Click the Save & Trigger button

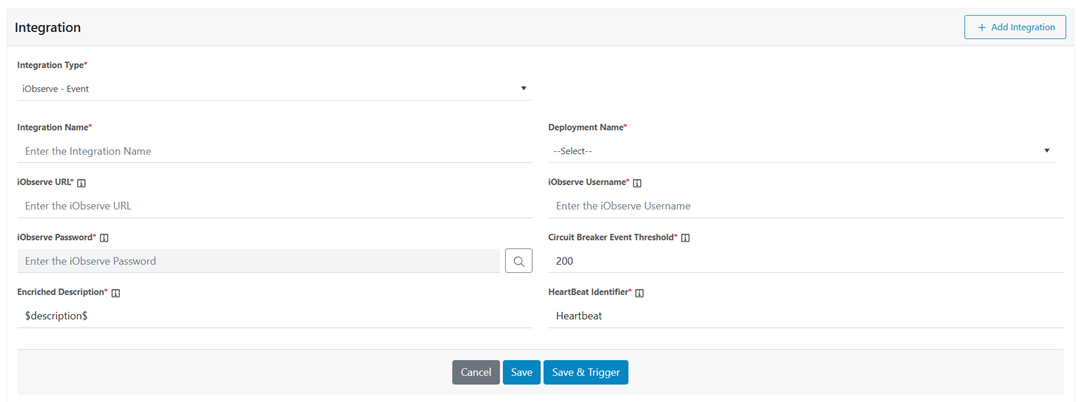(x=585, y=373)
